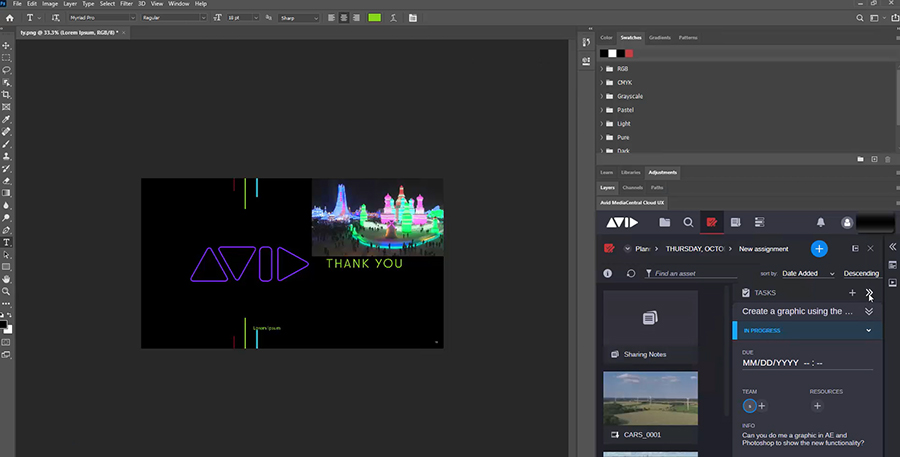Click the green text color swatch
The height and width of the screenshot is (457, 900).
(375, 18)
